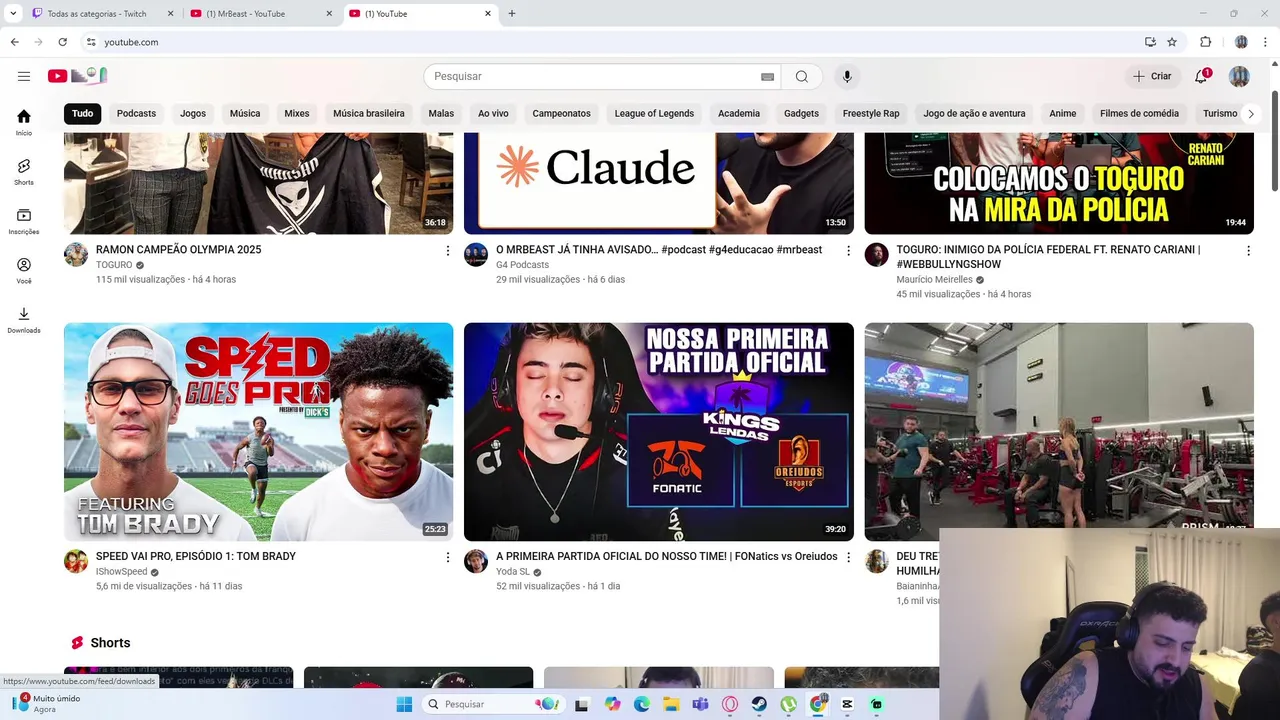Open A PRIMEIRA PARTIDA OFICIAL video title

tap(667, 556)
